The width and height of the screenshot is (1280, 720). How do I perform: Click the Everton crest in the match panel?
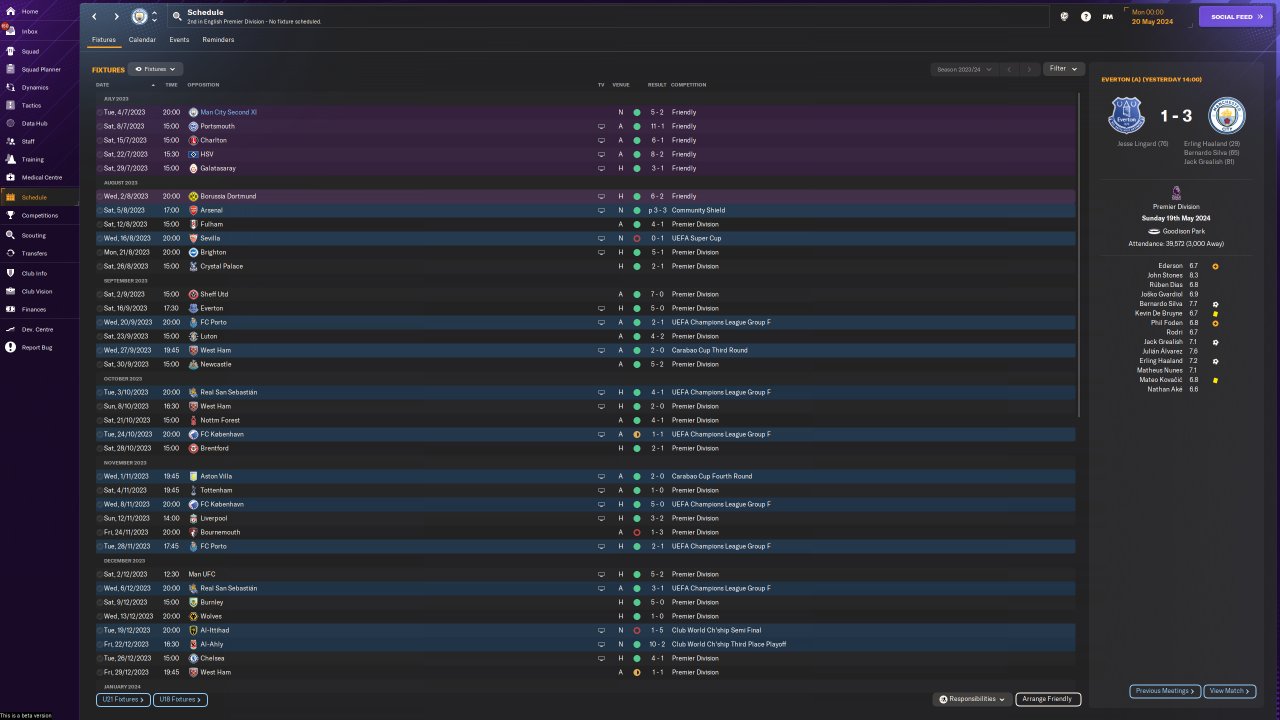click(x=1127, y=116)
